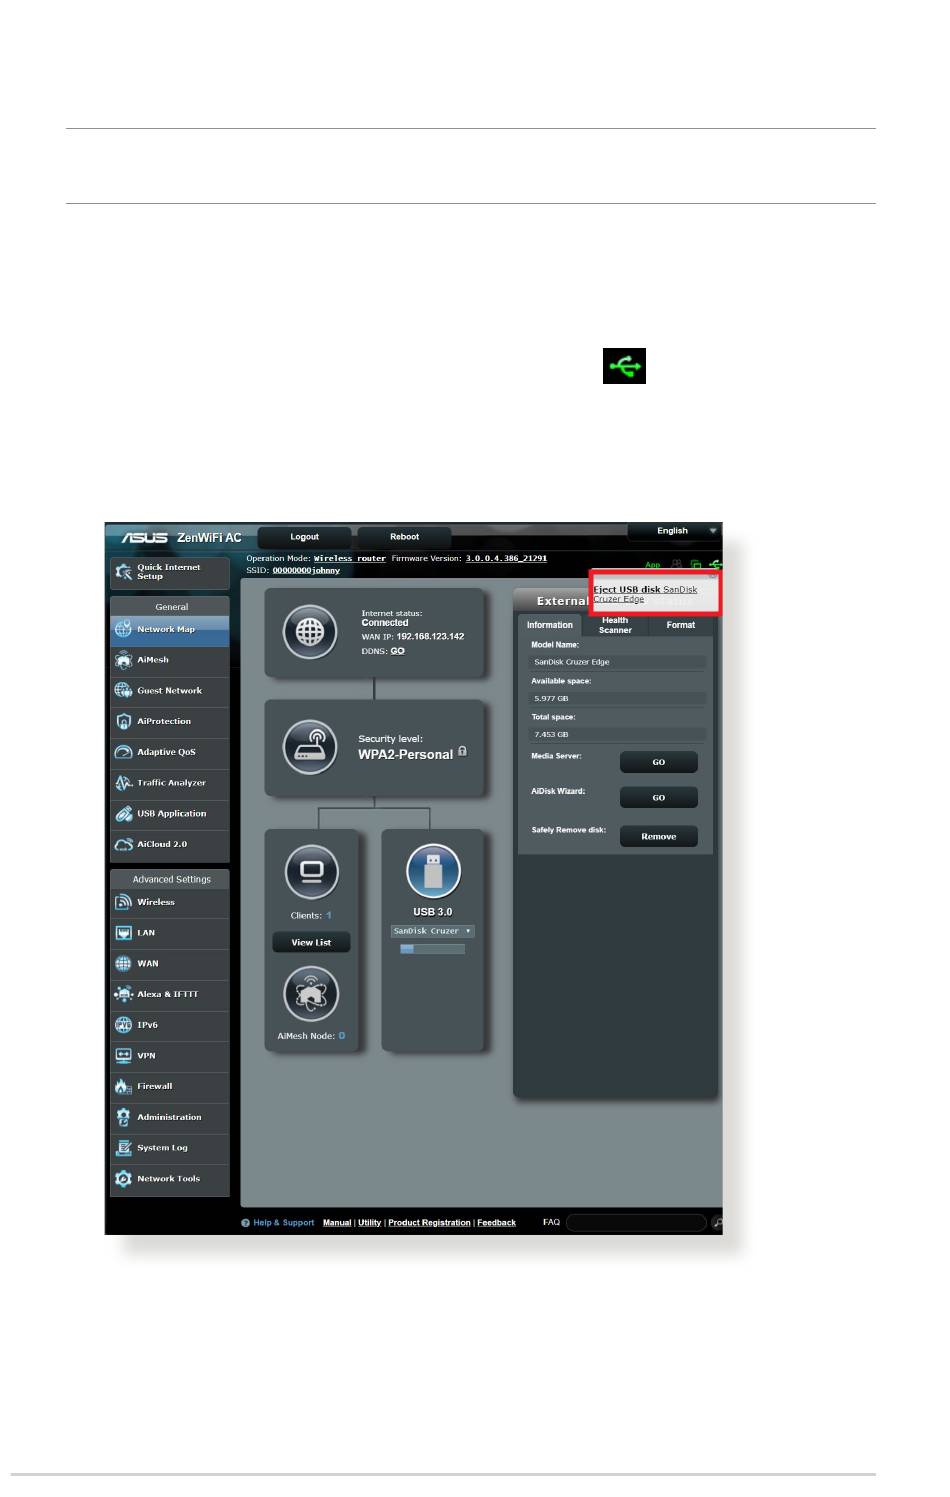Click the Wireless router operation mode link

(350, 559)
